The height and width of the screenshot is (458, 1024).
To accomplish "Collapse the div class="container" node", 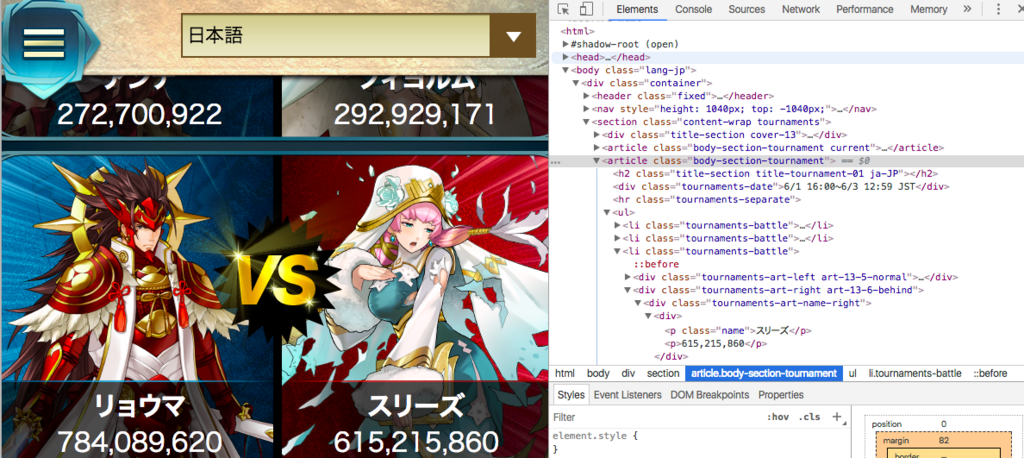I will click(x=576, y=83).
